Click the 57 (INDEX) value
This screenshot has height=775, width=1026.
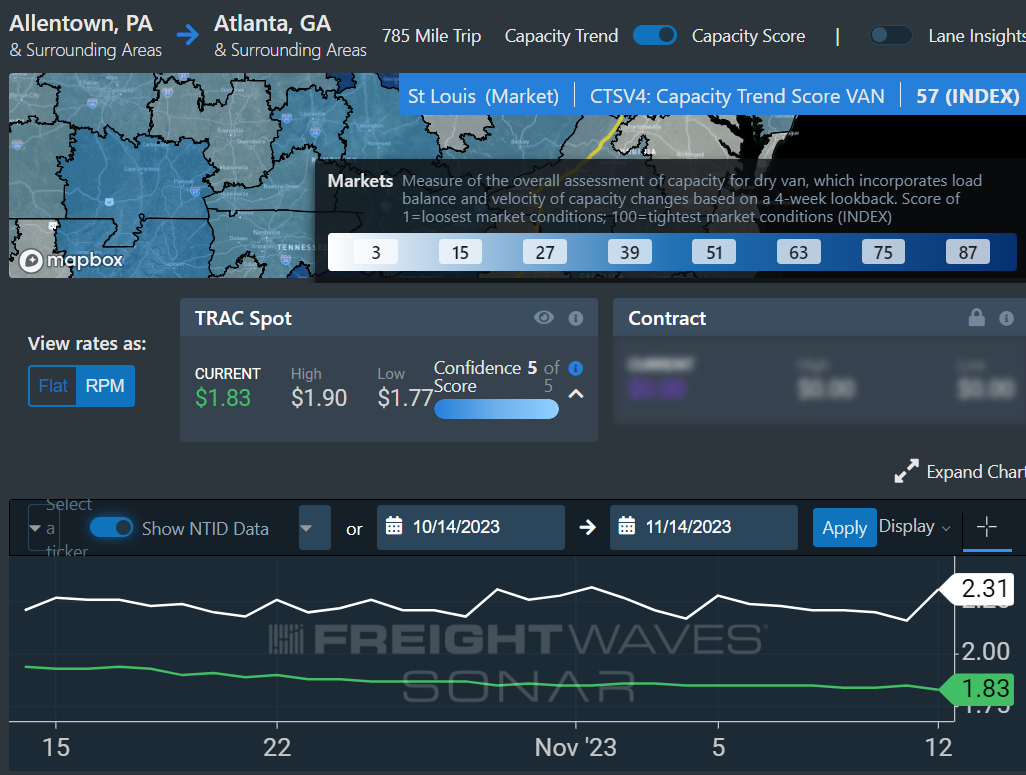click(968, 96)
